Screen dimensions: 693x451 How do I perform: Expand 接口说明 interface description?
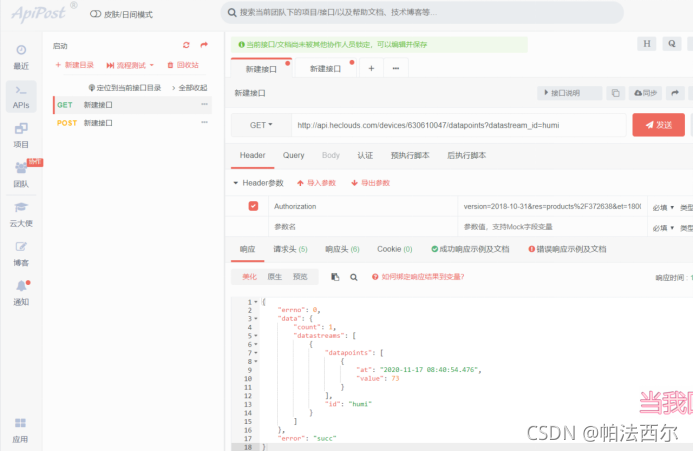pos(569,93)
